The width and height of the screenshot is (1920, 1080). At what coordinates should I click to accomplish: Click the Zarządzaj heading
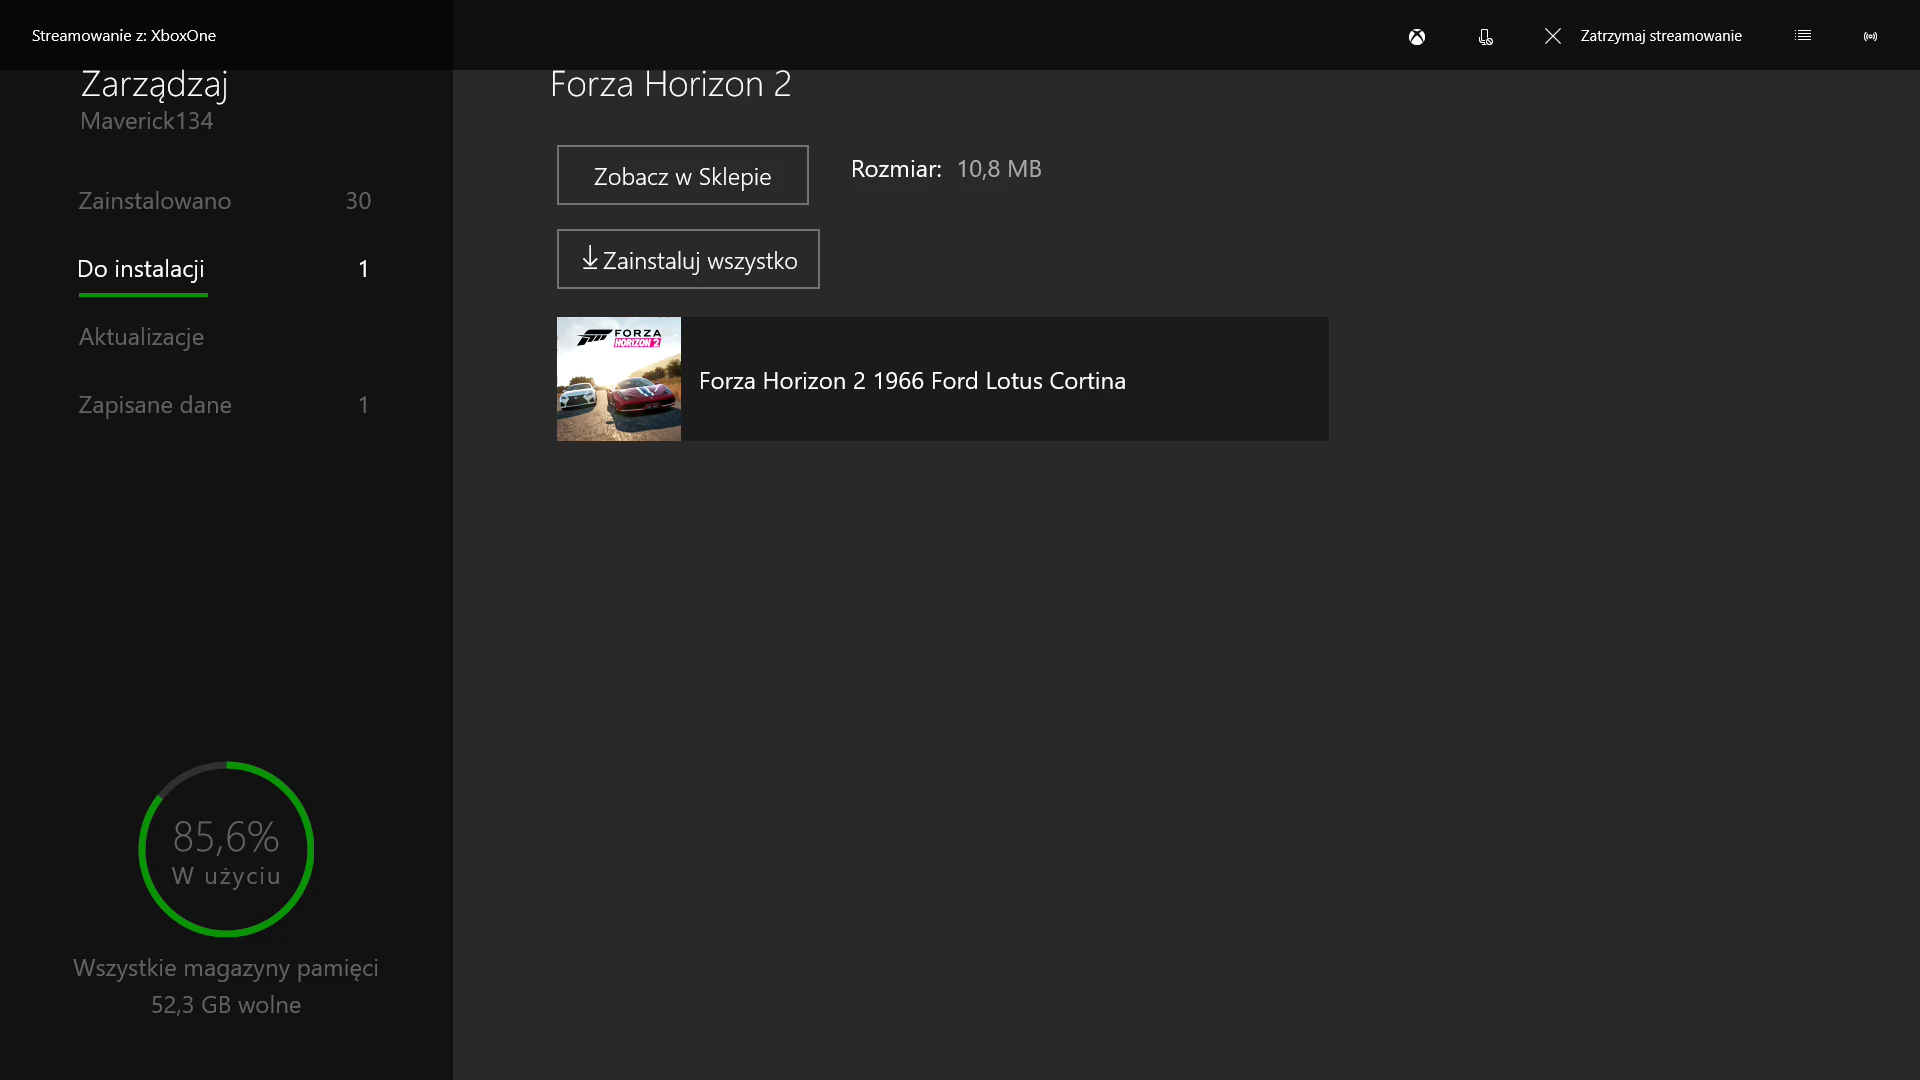pyautogui.click(x=154, y=85)
